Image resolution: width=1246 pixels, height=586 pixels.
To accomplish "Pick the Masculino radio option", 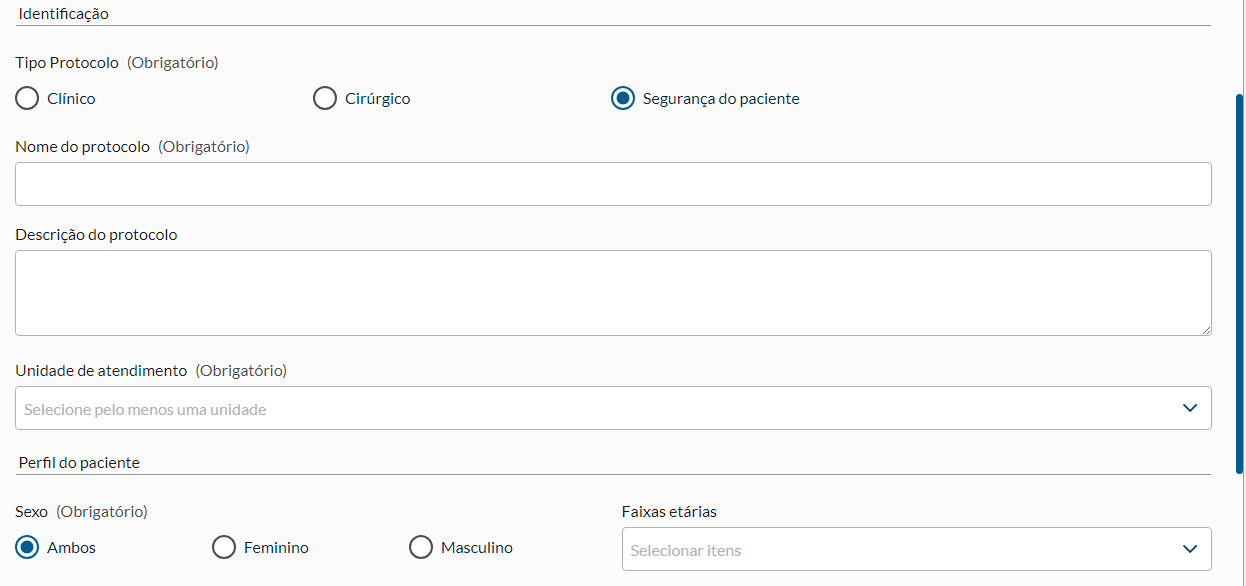I will [422, 548].
